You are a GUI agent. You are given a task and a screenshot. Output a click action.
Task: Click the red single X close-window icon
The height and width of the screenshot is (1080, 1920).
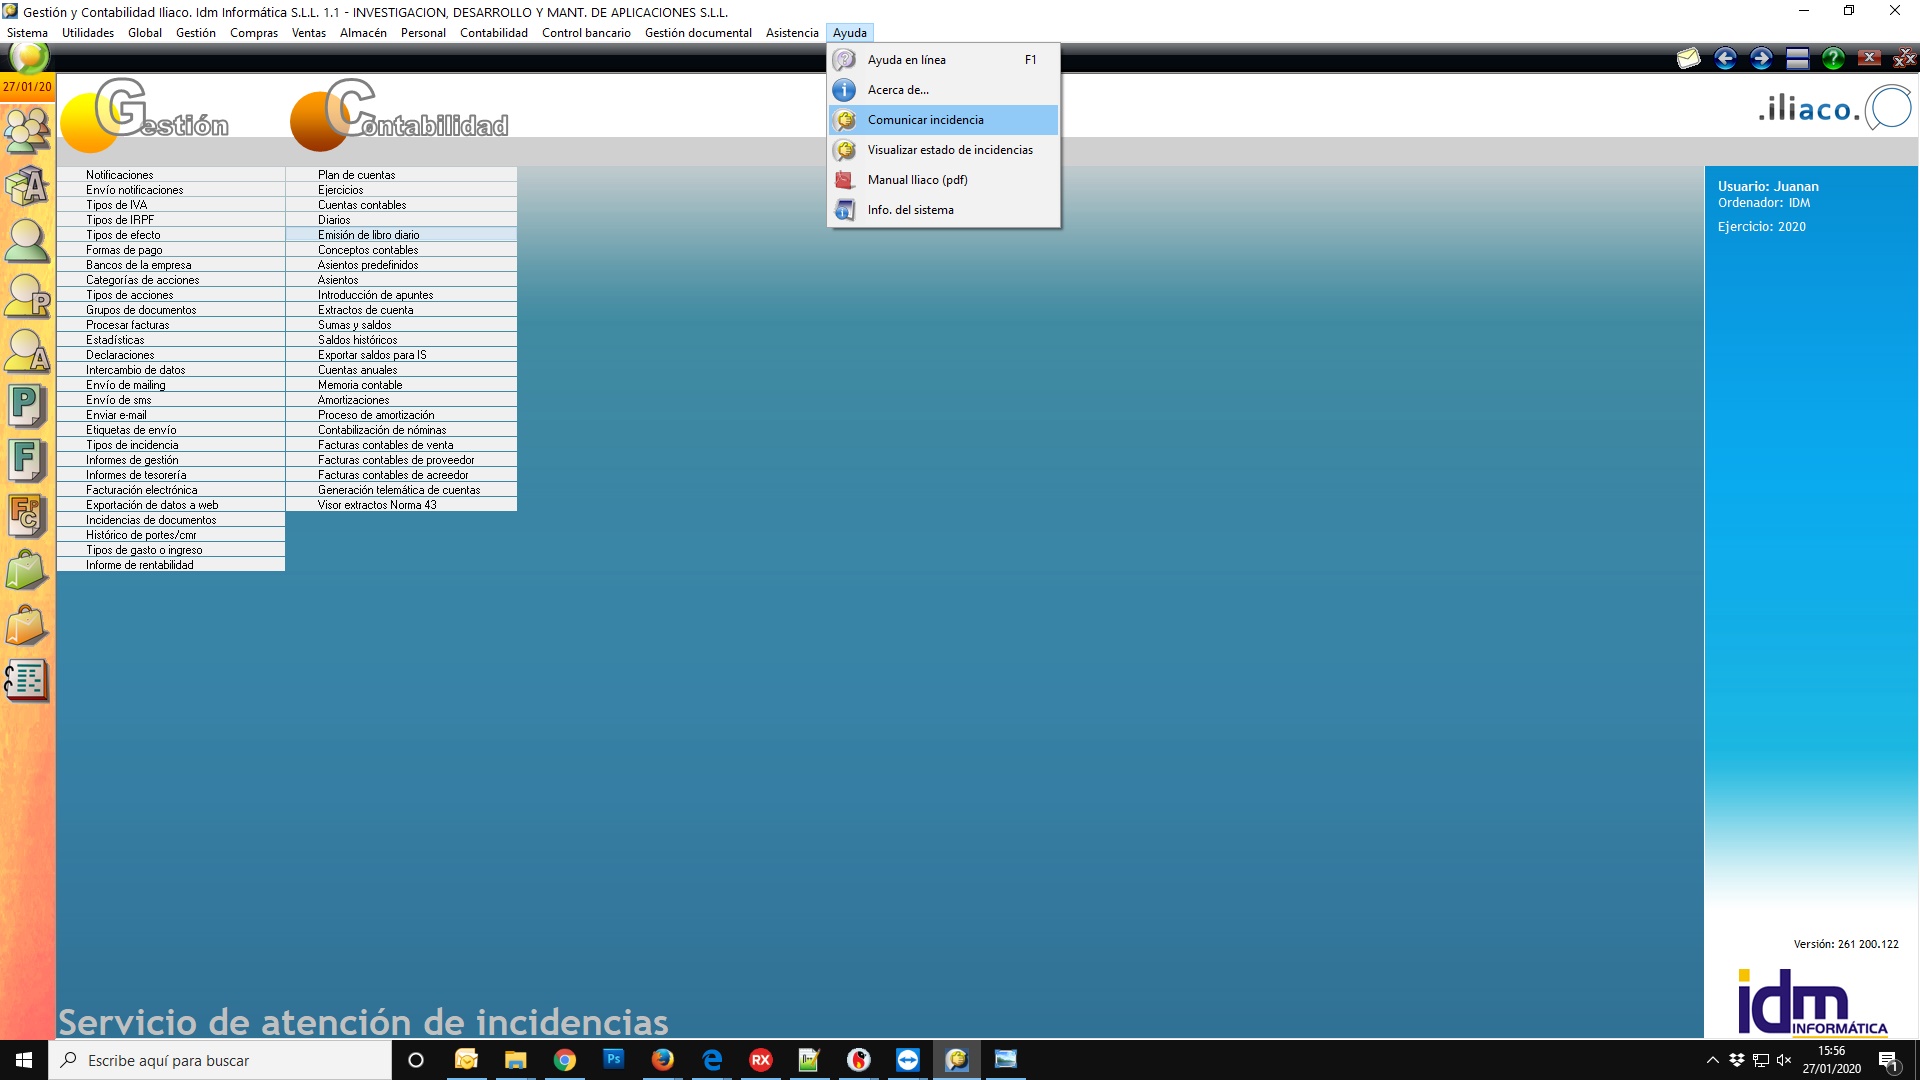(x=1869, y=58)
